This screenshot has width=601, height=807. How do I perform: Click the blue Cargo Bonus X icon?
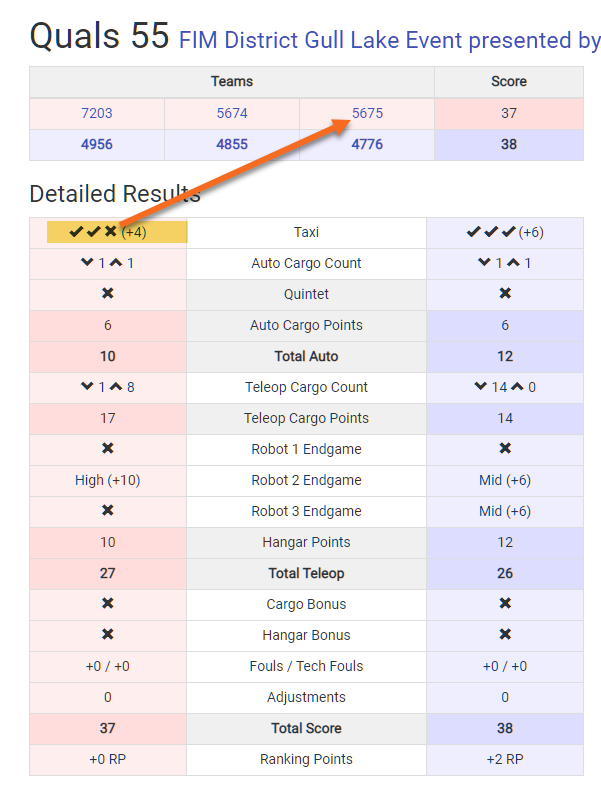pyautogui.click(x=505, y=603)
